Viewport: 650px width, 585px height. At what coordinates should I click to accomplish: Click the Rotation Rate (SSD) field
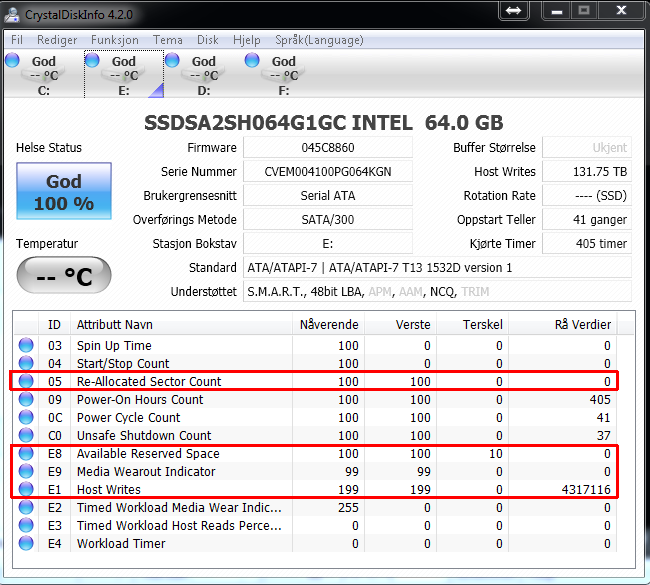coord(587,196)
